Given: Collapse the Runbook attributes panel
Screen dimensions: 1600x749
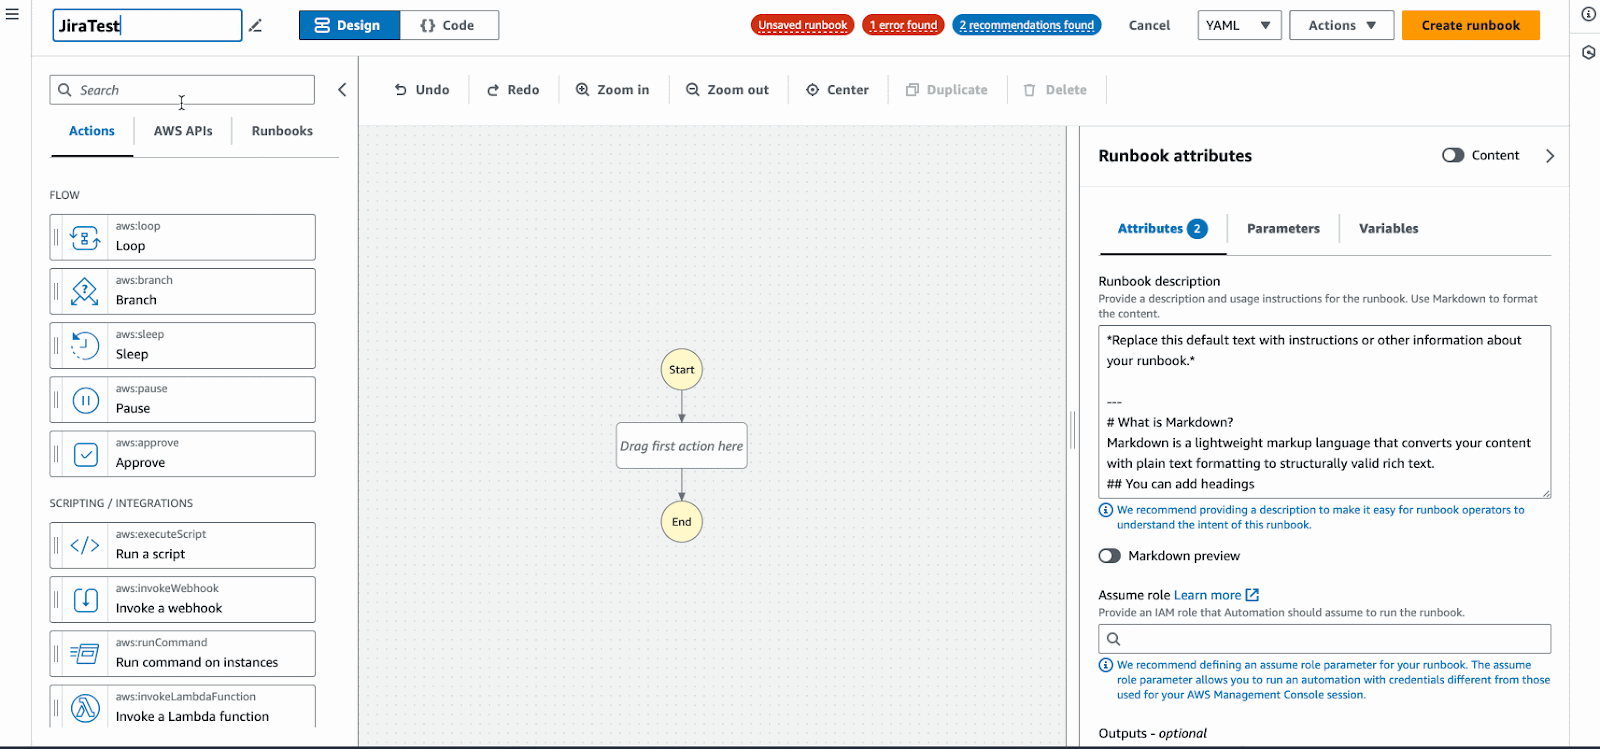Looking at the screenshot, I should [1550, 156].
